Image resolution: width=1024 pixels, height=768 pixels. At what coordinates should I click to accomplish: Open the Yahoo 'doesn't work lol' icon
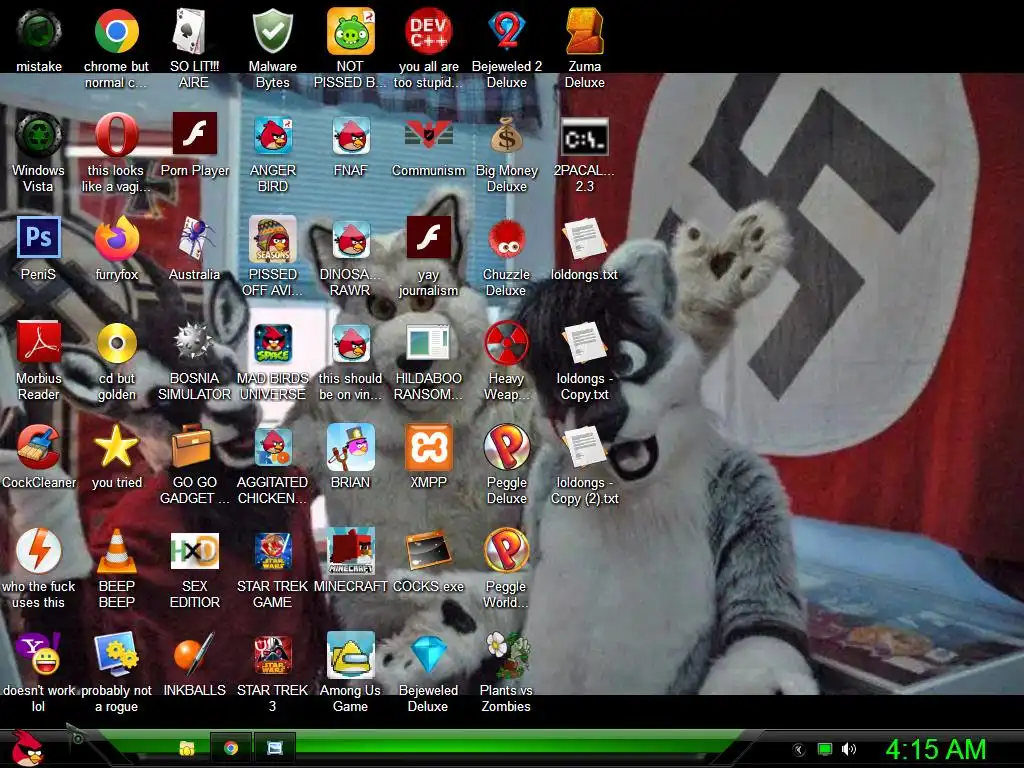pyautogui.click(x=39, y=654)
